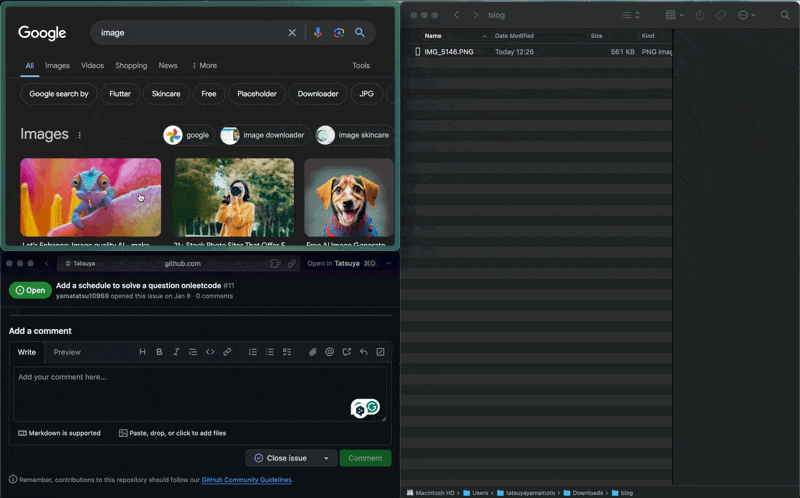This screenshot has width=800, height=498.
Task: Insert a saved reply arrow icon
Action: [363, 352]
